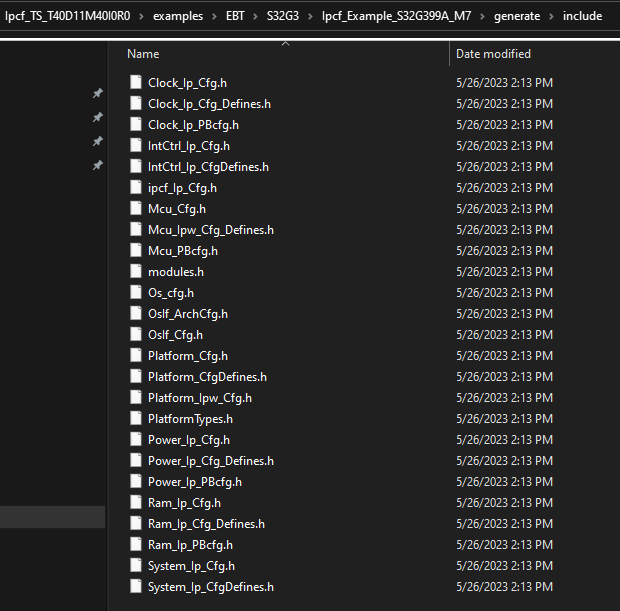Click the file icon beside modules.h
The image size is (620, 611).
[138, 271]
